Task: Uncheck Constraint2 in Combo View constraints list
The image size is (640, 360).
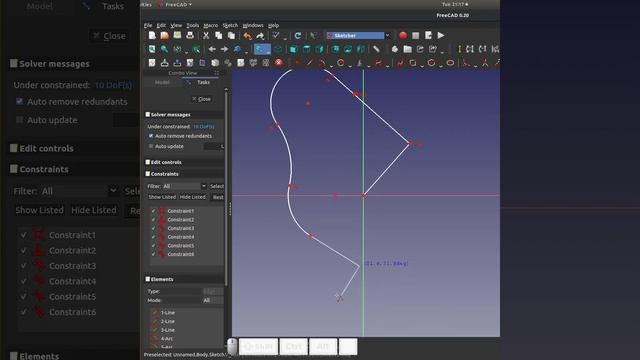Action: (153, 220)
